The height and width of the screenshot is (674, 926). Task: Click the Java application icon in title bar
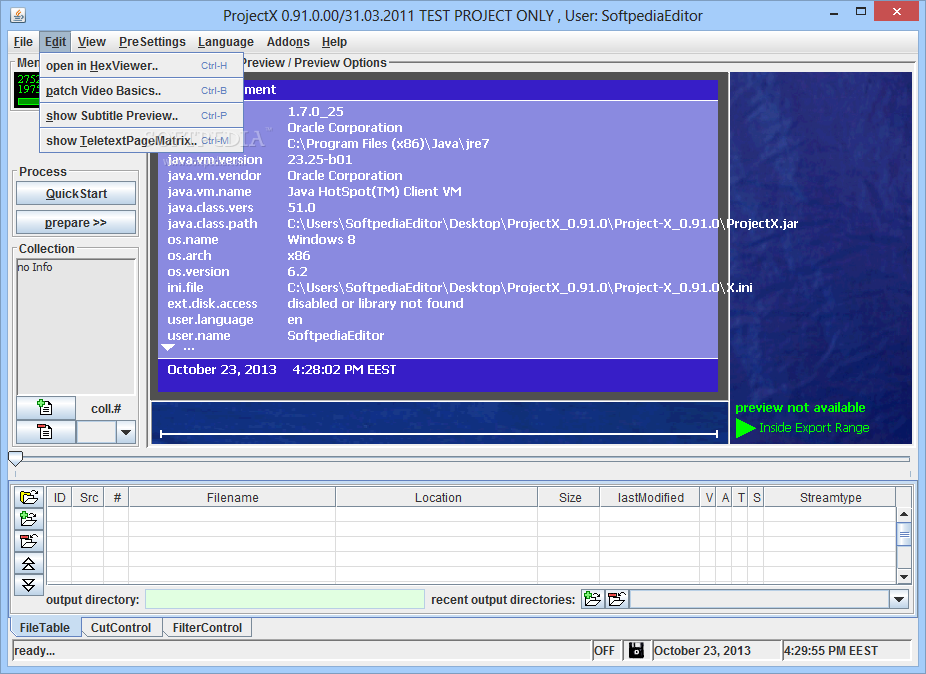point(18,15)
